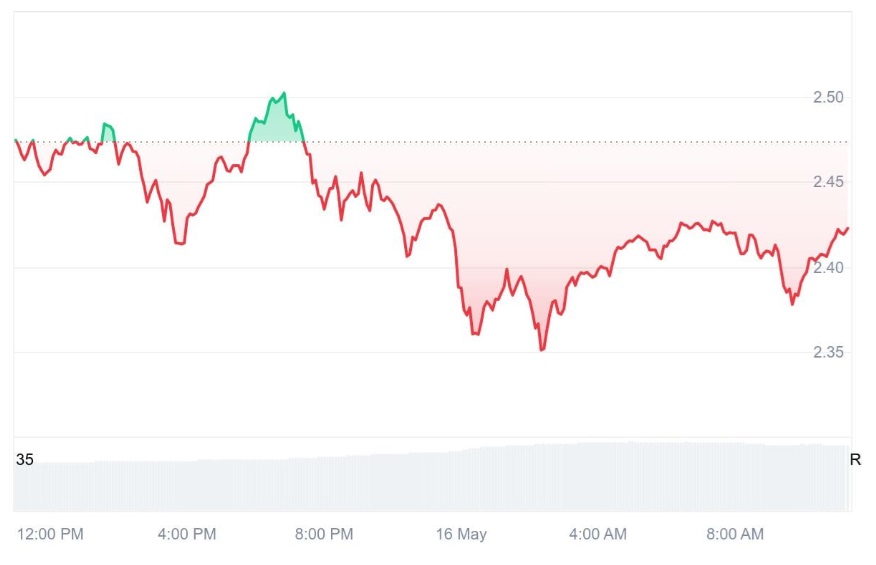
Task: Select the 12:00 PM time label
Action: (x=50, y=534)
